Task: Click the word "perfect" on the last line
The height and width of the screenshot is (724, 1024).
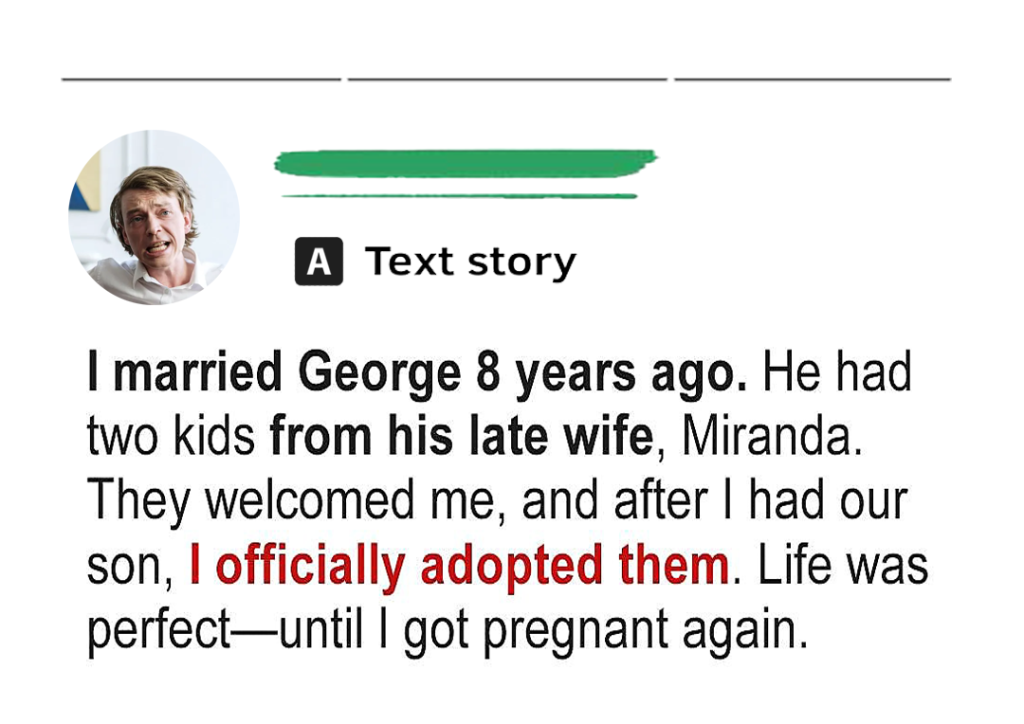Action: [x=159, y=631]
